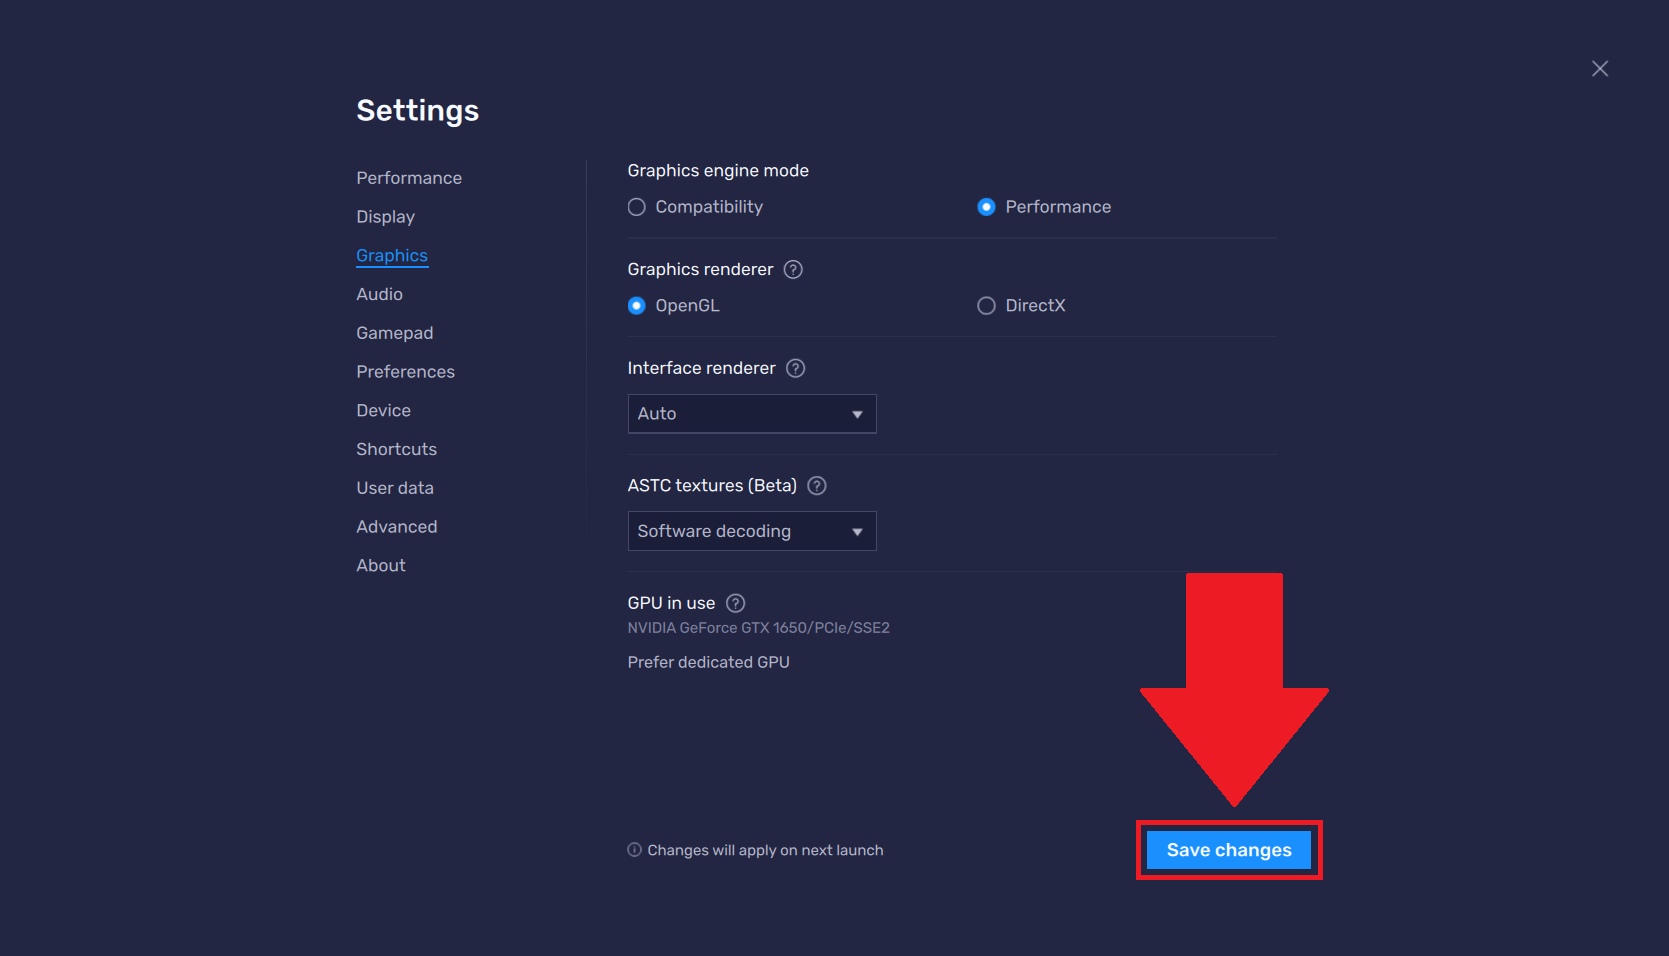Click the Save changes button
1669x956 pixels.
[x=1229, y=850]
